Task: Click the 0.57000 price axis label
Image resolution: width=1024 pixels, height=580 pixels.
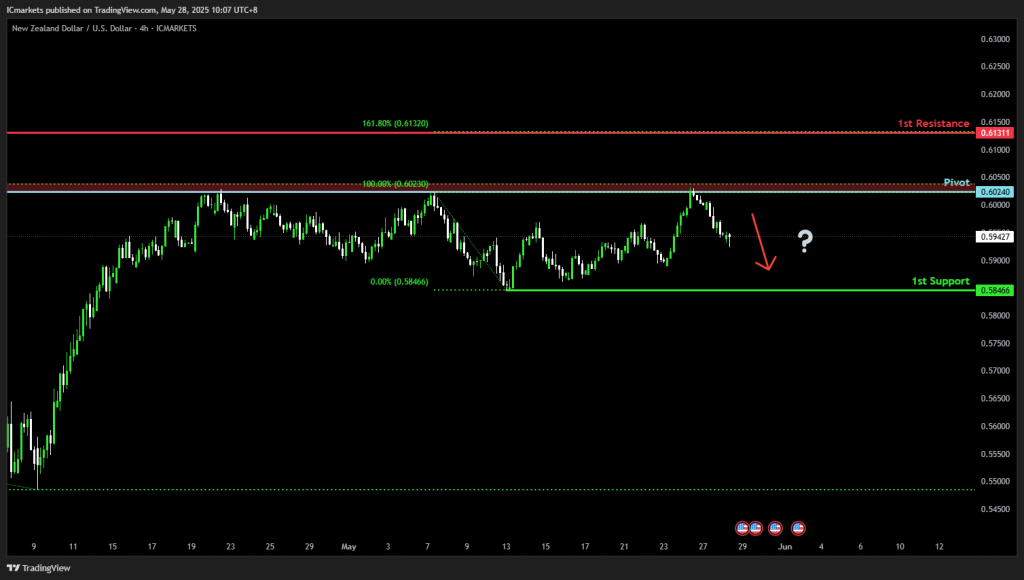Action: 995,371
